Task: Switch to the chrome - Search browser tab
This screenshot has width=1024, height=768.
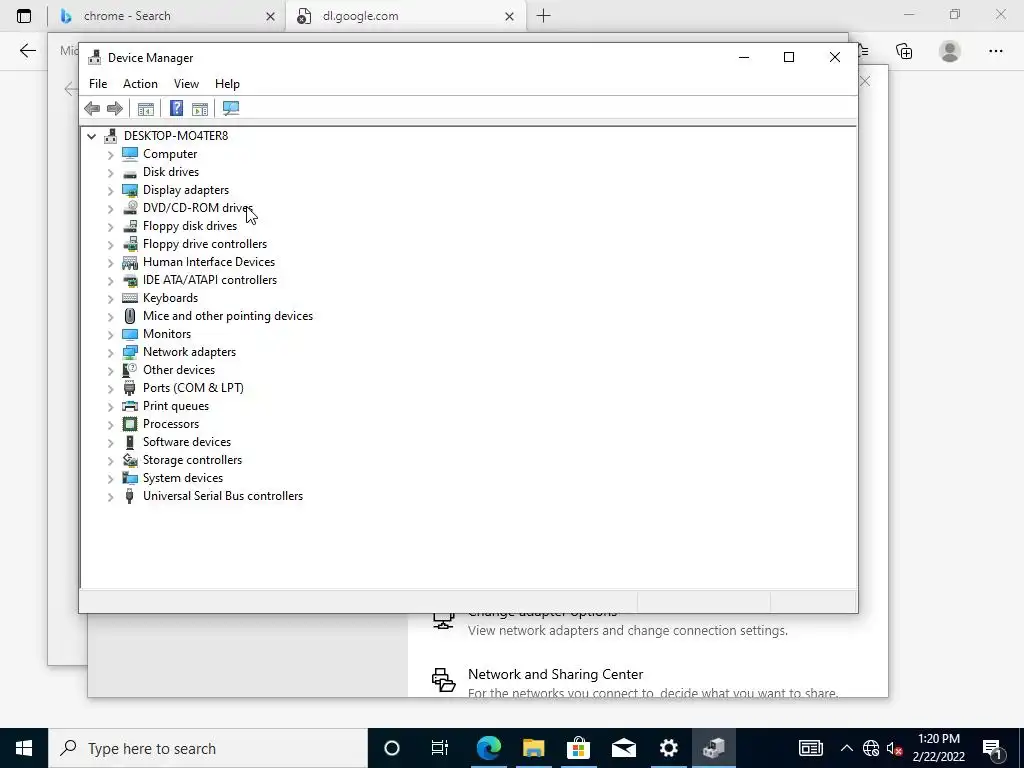Action: pos(167,16)
